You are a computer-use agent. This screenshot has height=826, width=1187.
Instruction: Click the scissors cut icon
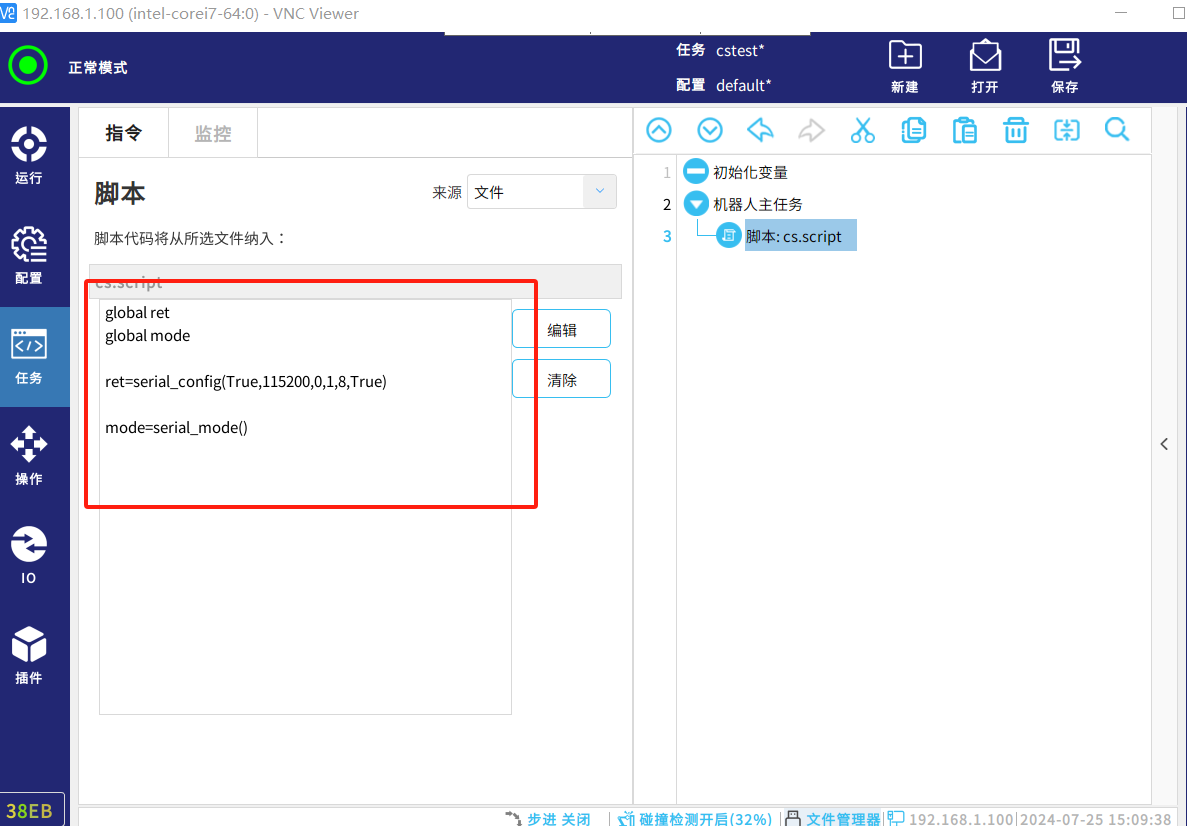[x=862, y=130]
